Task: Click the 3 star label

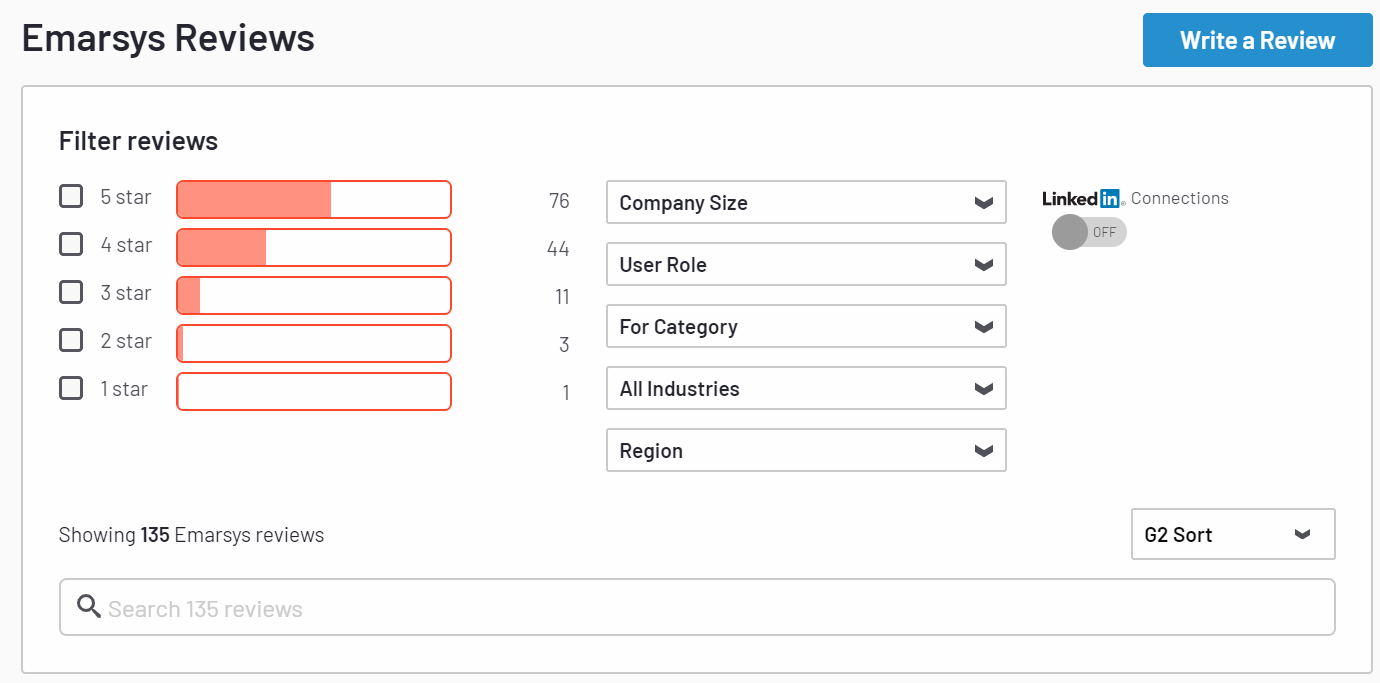Action: point(126,293)
